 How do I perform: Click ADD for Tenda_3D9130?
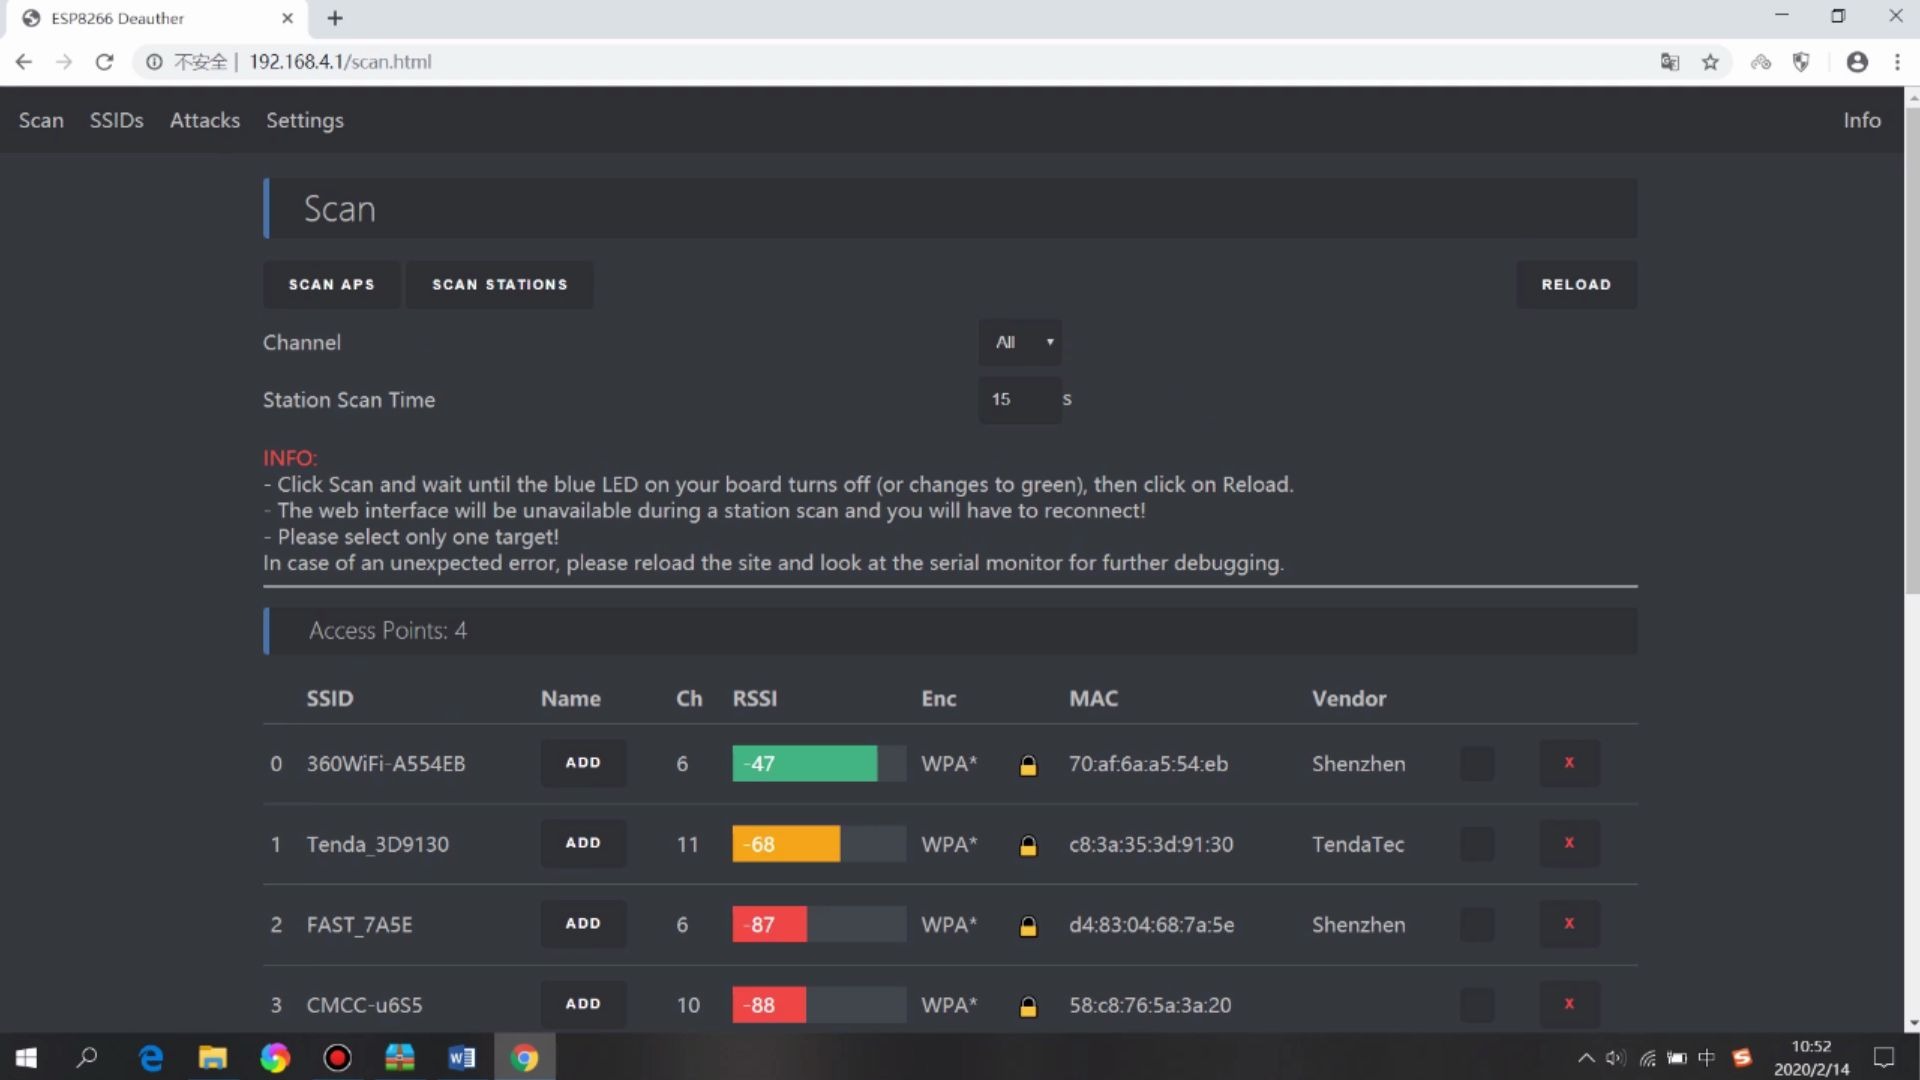[x=583, y=843]
